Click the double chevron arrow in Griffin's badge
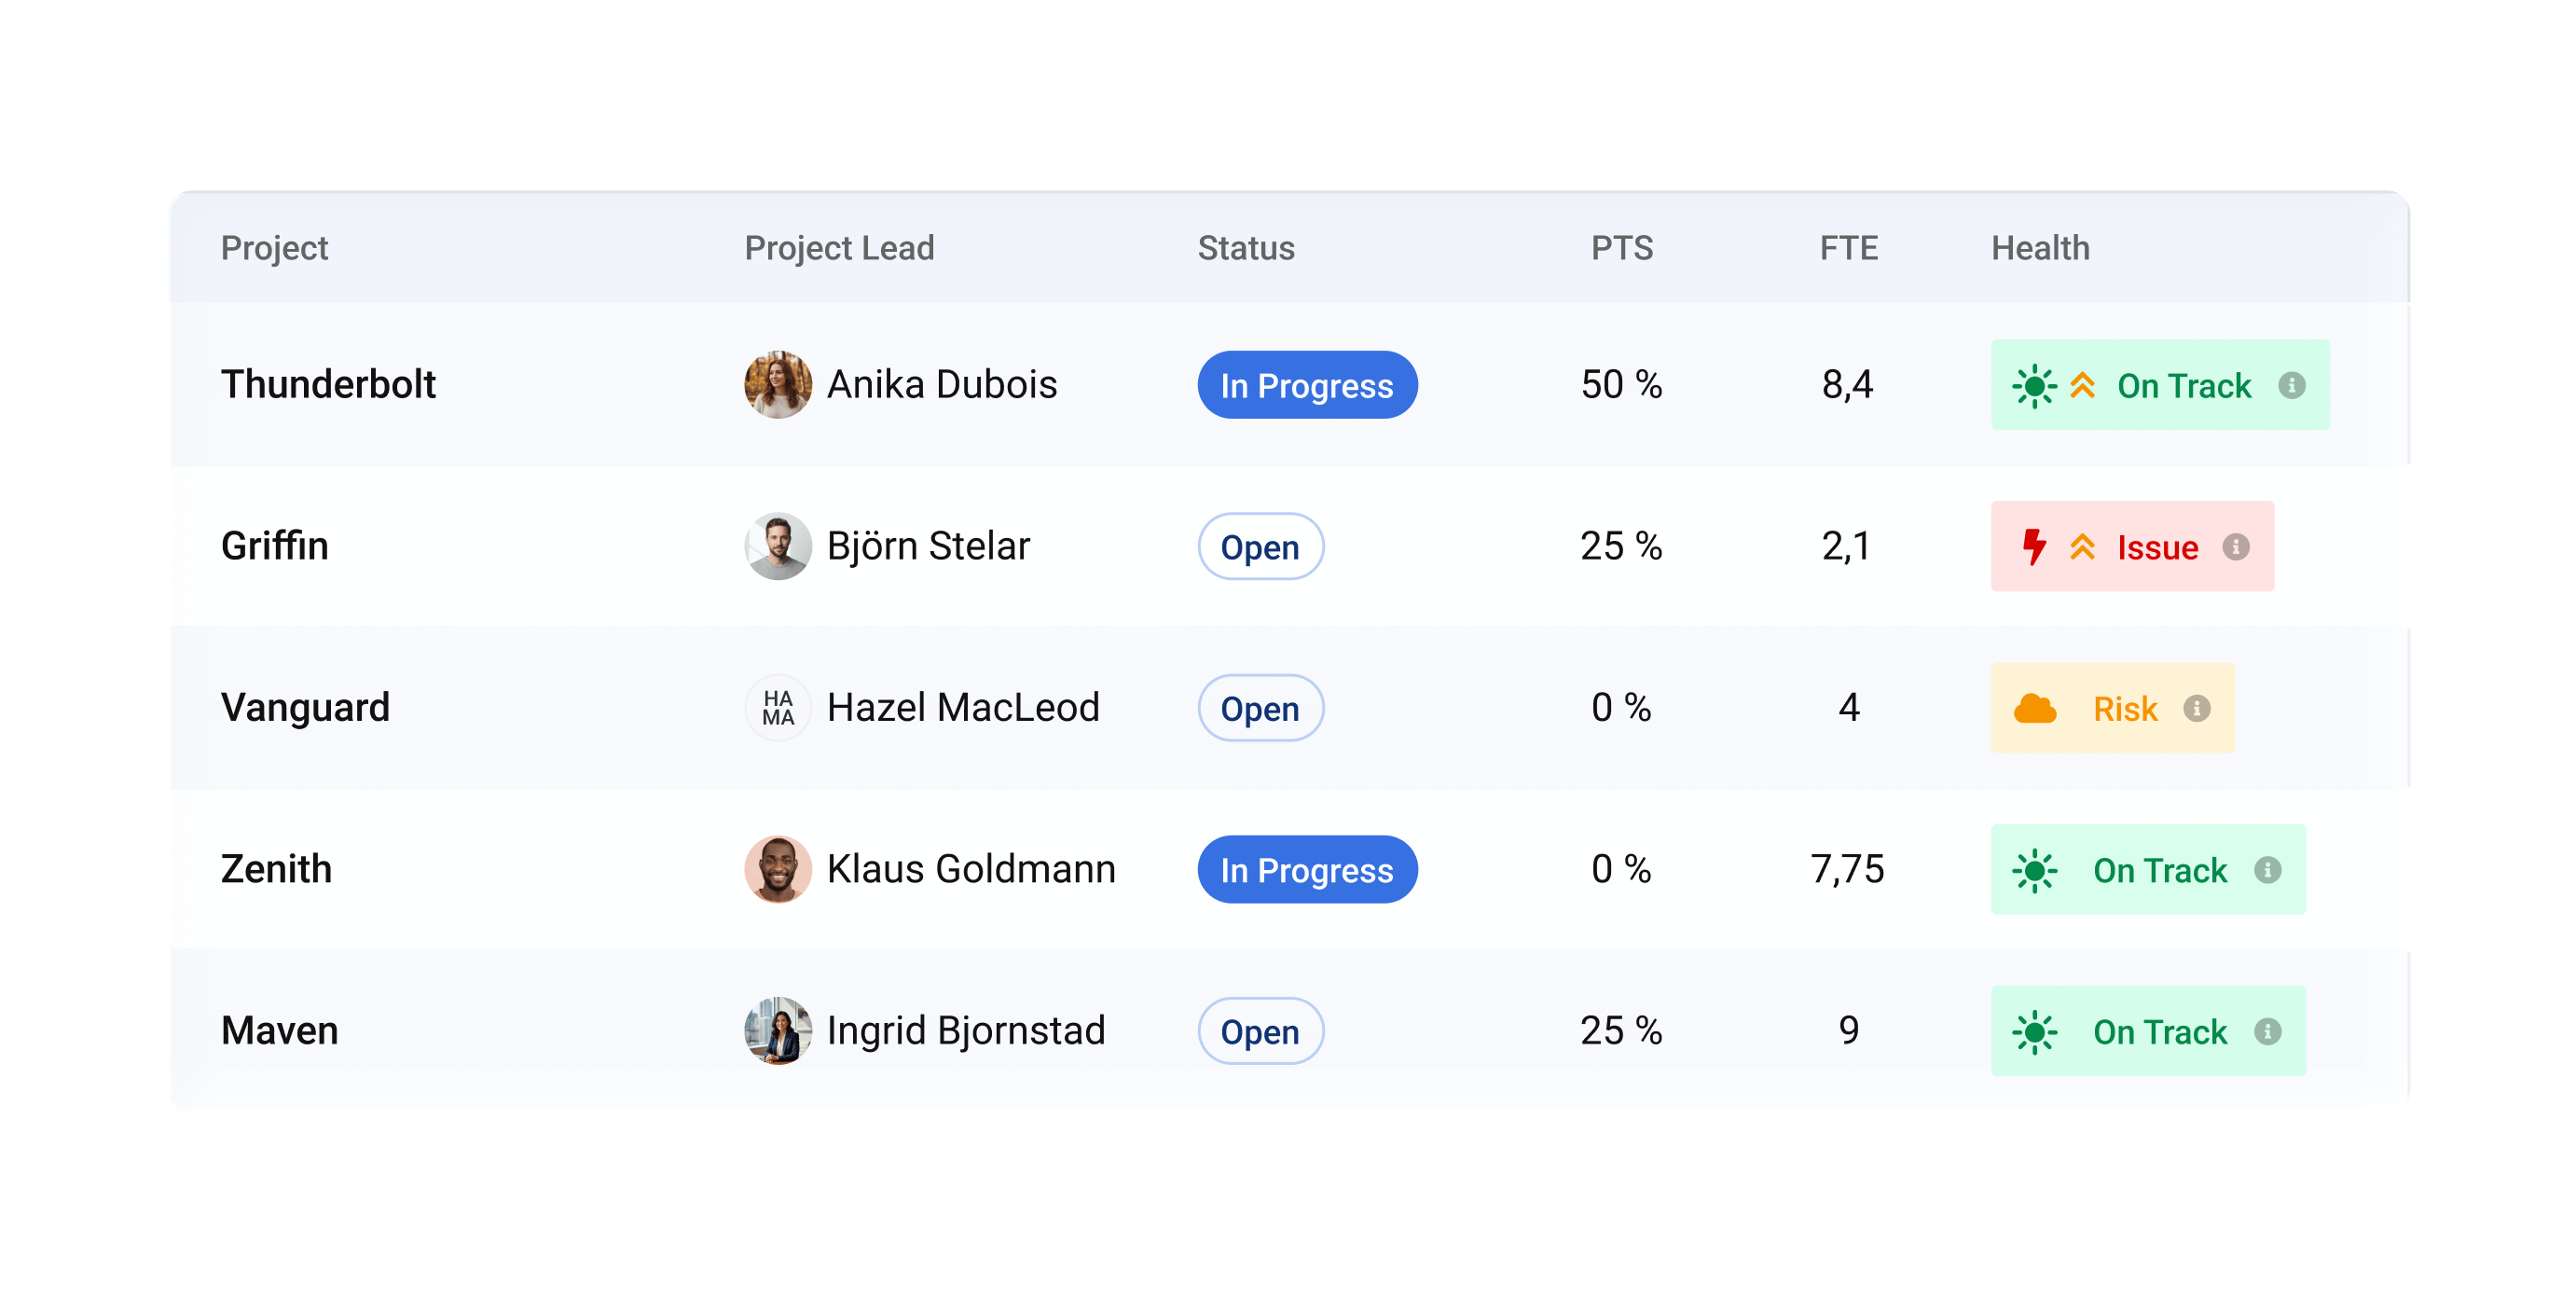 (2082, 547)
